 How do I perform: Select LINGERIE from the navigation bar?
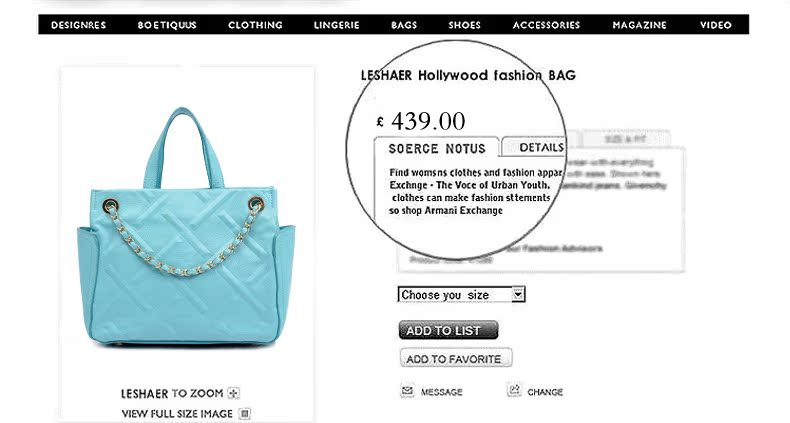337,25
